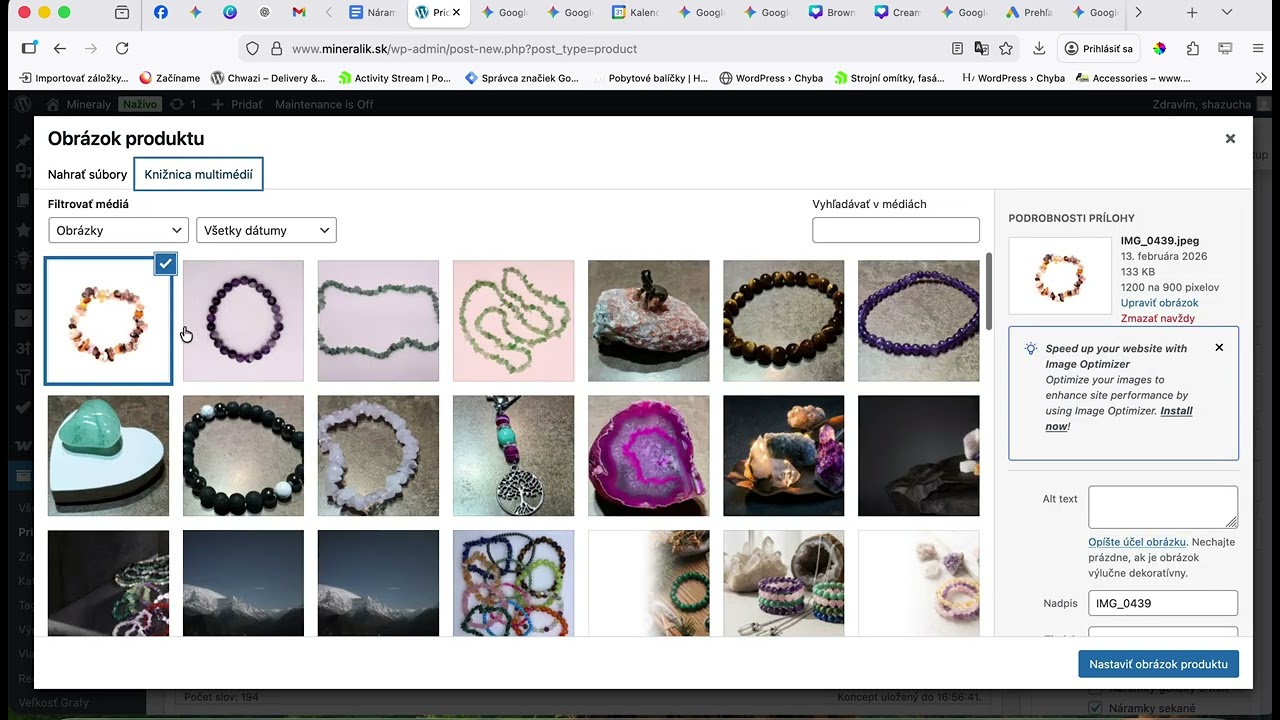This screenshot has width=1280, height=720.
Task: Click Nastaviť obrázok produktu button
Action: 1158,664
